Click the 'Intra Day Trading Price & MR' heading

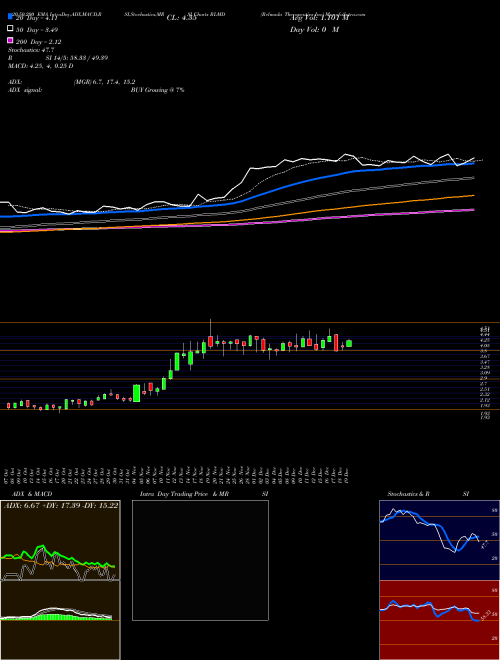[x=185, y=494]
